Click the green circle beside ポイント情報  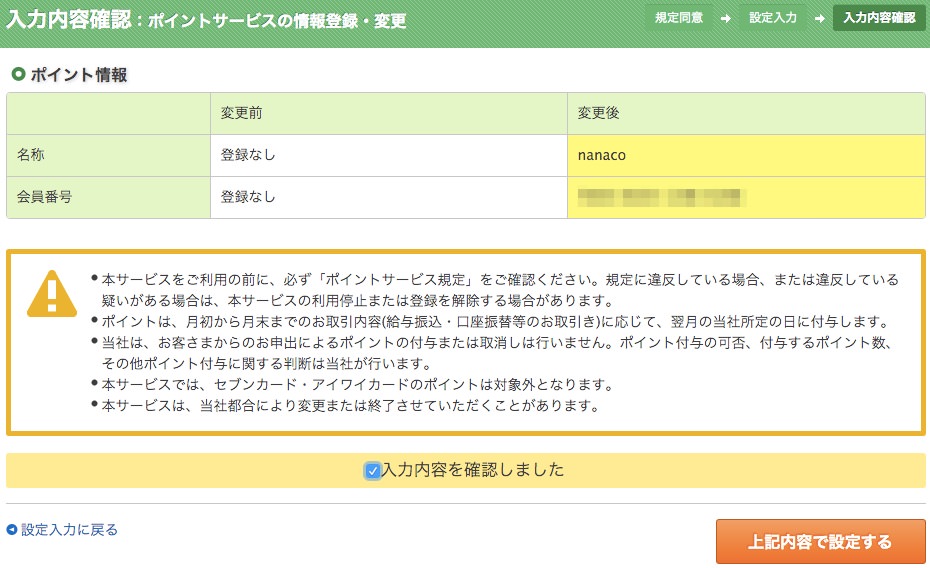[x=17, y=74]
